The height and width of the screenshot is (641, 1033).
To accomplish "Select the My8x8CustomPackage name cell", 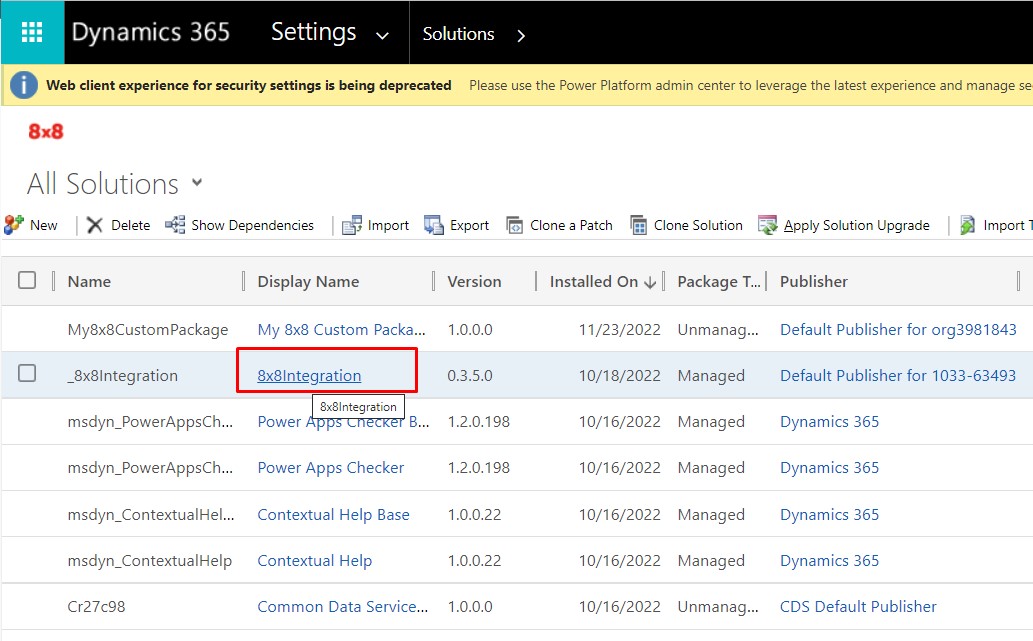I will tap(148, 329).
